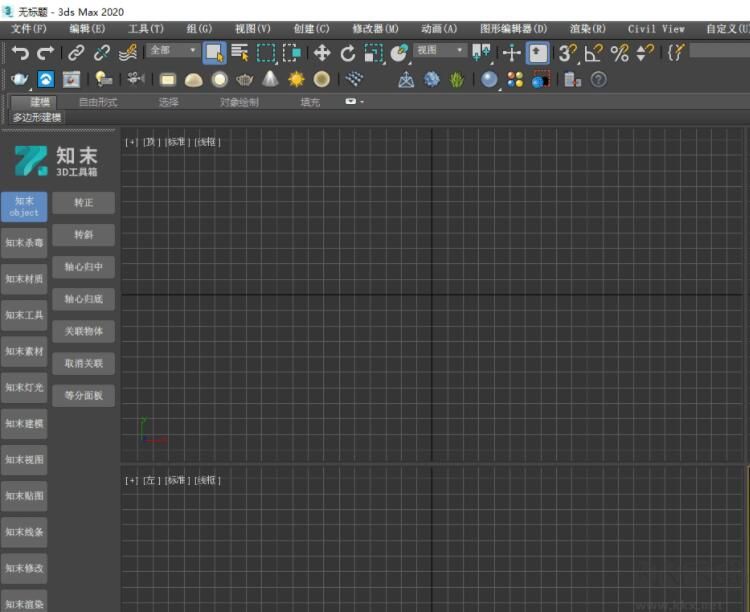Click the Select Object tool icon
This screenshot has width=750, height=612.
pos(214,53)
